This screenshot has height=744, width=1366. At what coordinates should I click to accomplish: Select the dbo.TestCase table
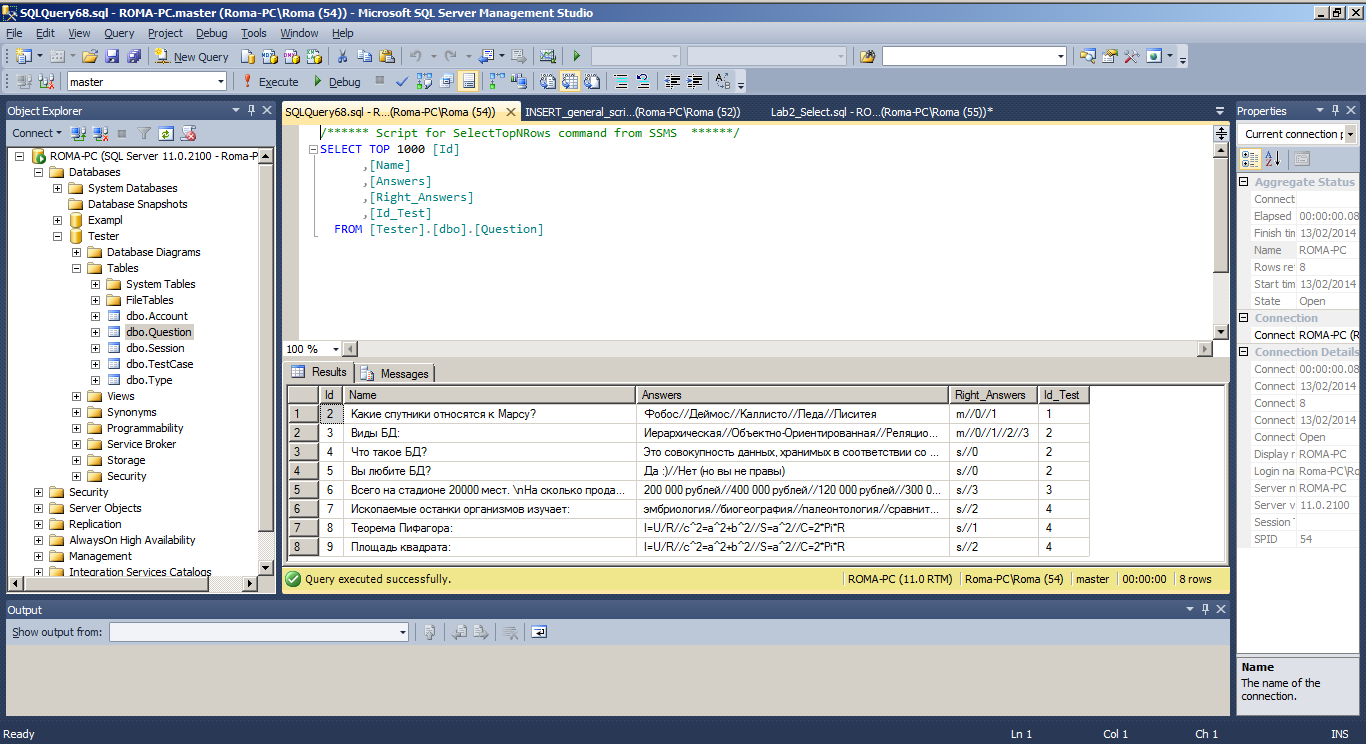(160, 364)
